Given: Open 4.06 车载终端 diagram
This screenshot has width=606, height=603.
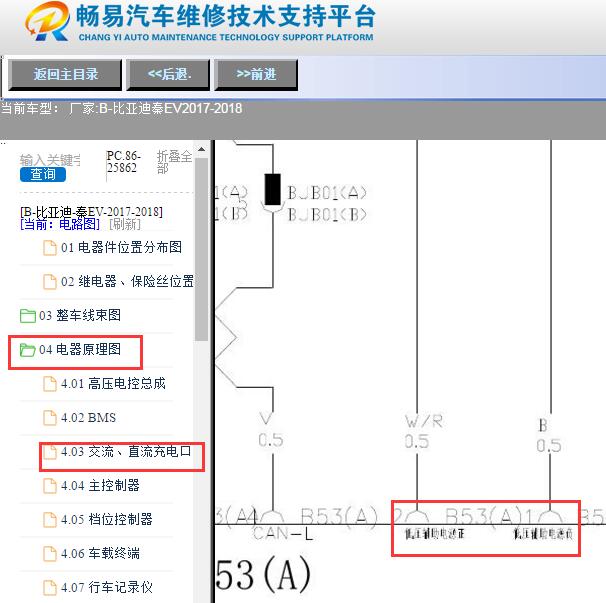Looking at the screenshot, I should pos(100,554).
